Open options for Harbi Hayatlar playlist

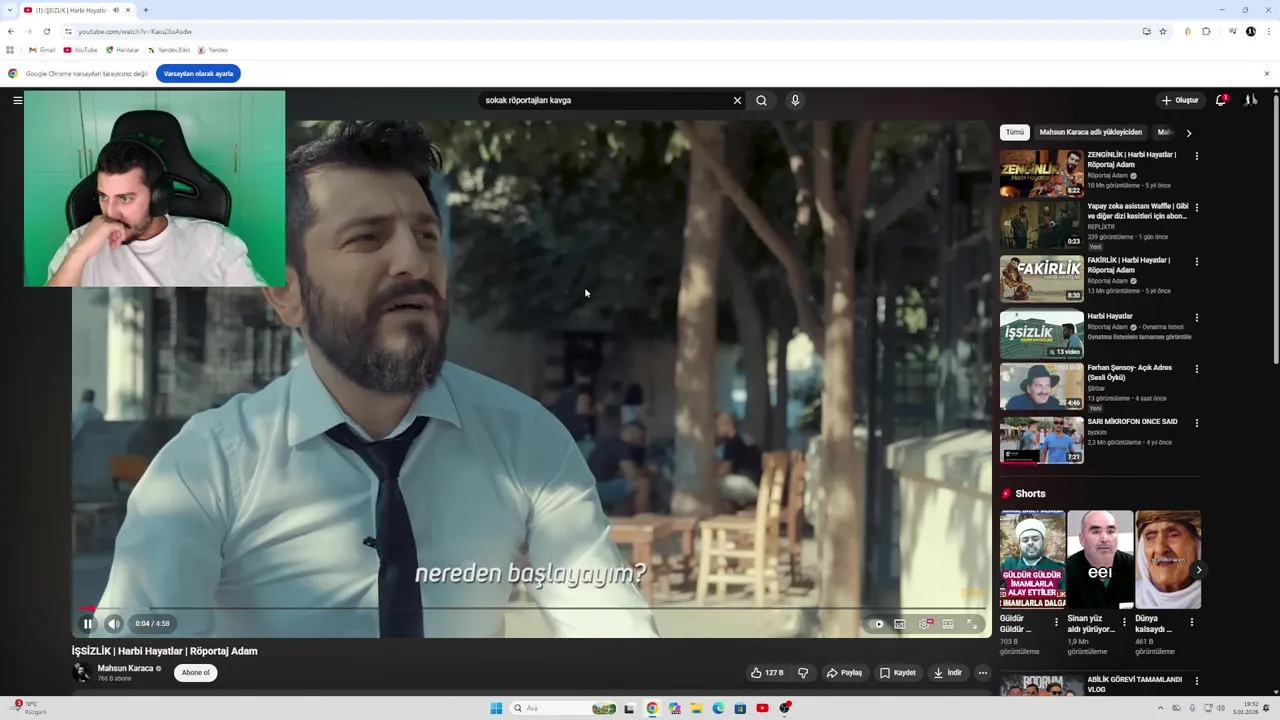pyautogui.click(x=1196, y=318)
